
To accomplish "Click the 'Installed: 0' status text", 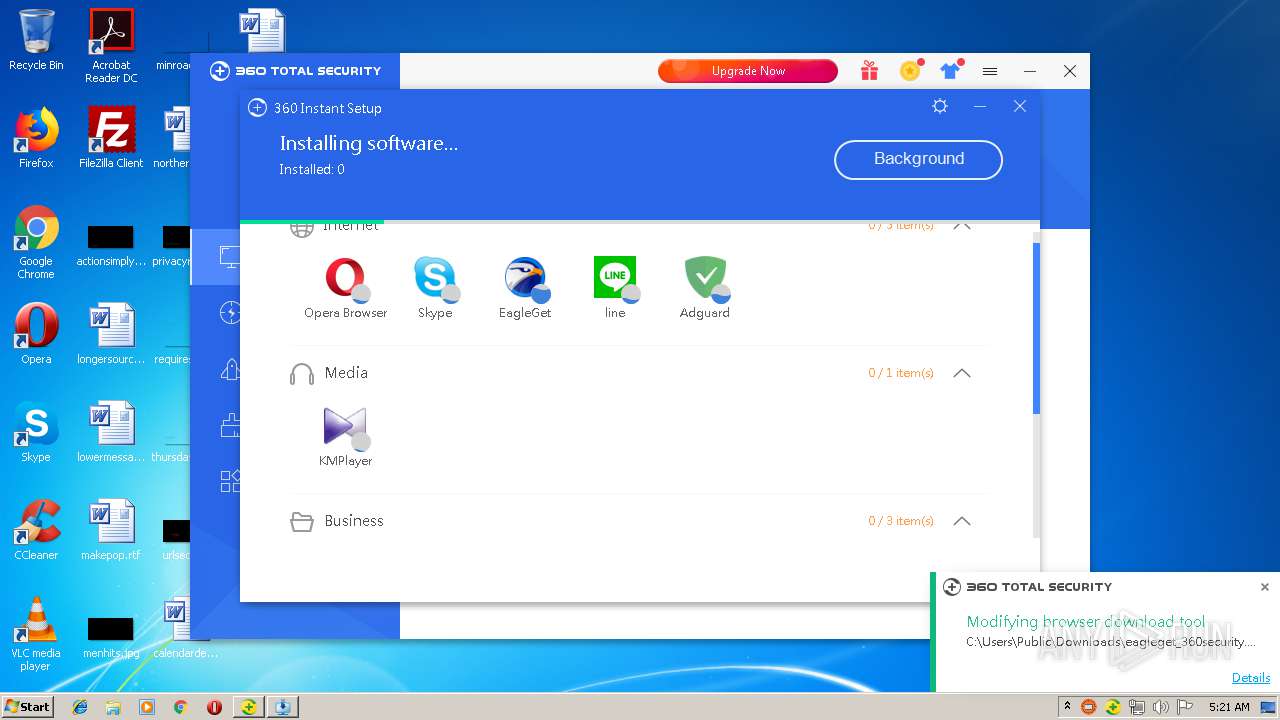I will point(312,170).
